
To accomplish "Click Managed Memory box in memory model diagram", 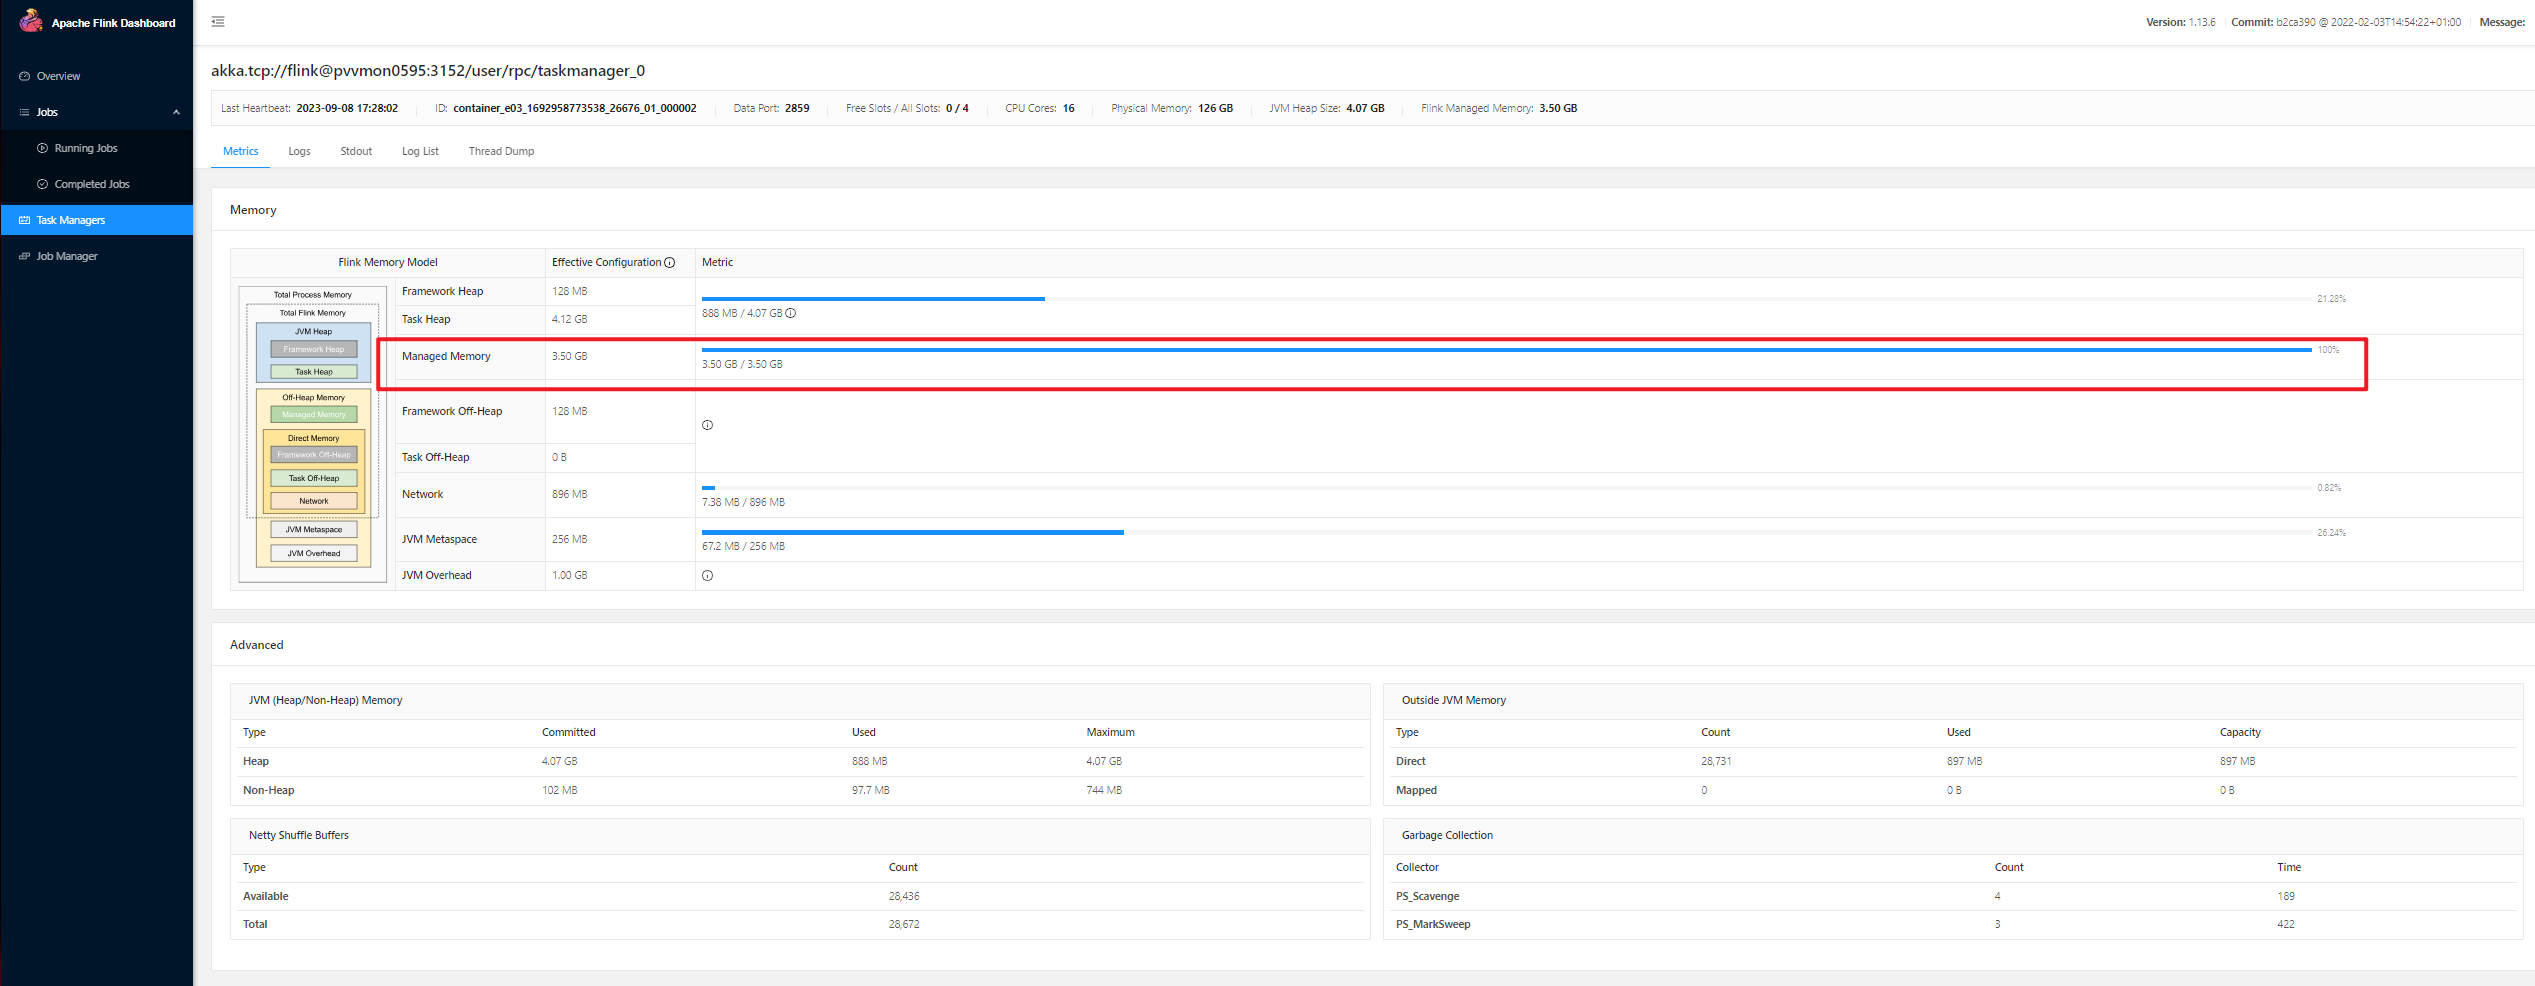I will tap(314, 414).
